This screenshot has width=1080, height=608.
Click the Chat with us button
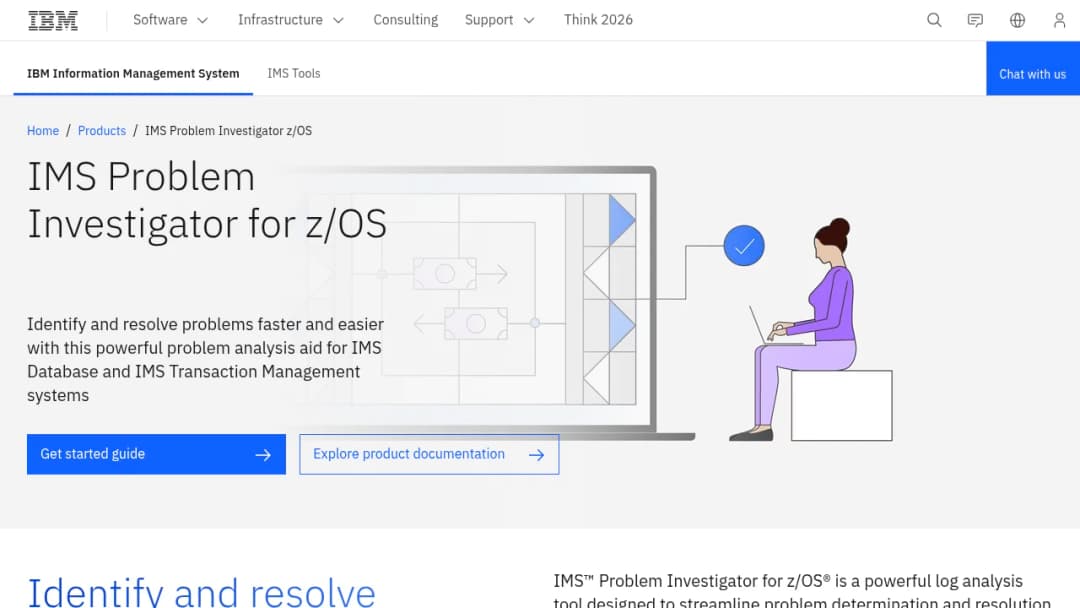coord(1032,69)
